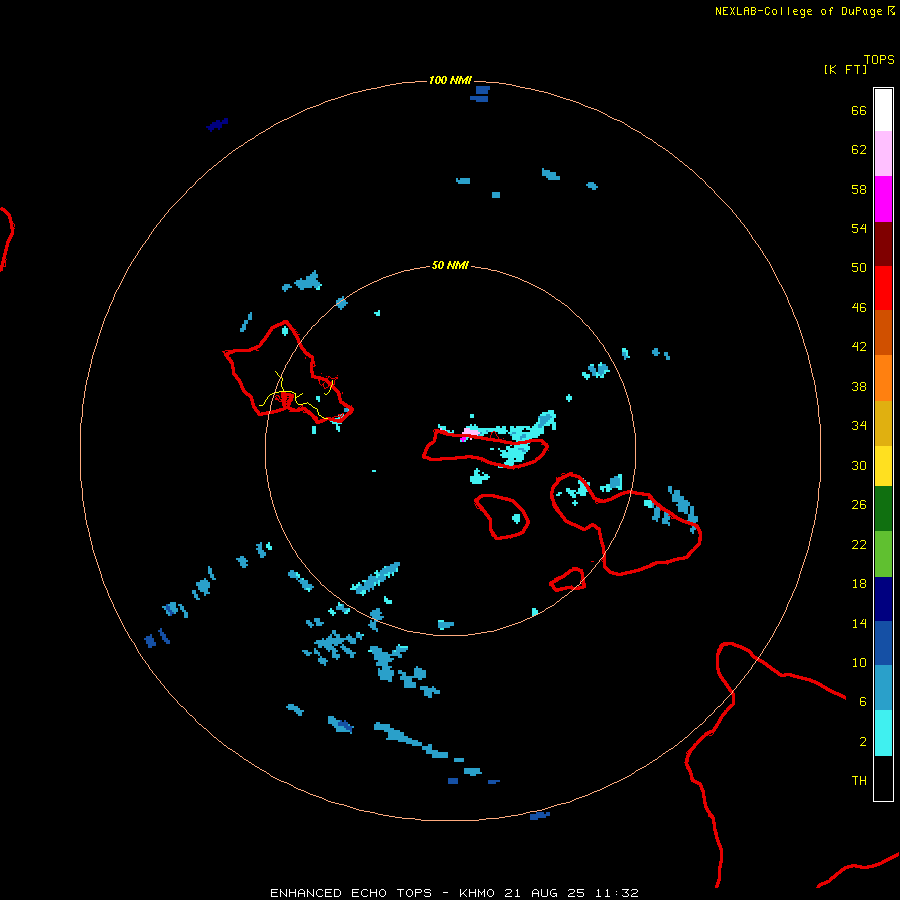Screen dimensions: 900x900
Task: Click the 10 legend value
Action: pos(859,662)
